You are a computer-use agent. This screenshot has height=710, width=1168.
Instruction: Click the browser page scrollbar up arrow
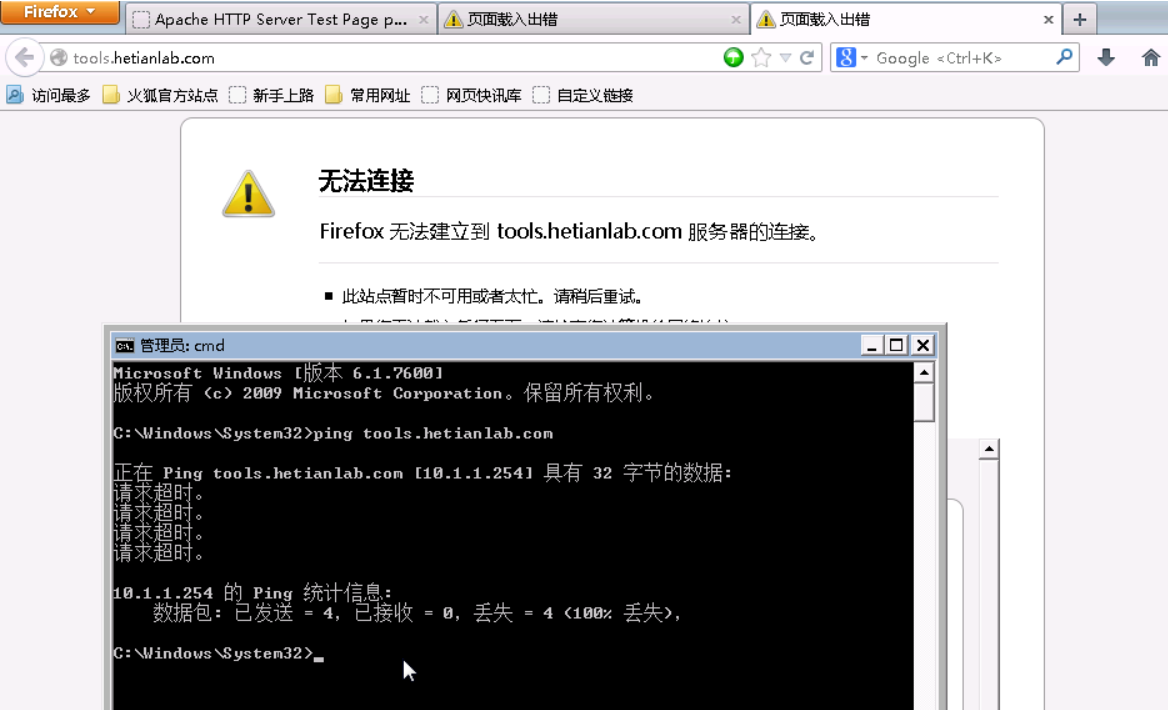point(988,448)
